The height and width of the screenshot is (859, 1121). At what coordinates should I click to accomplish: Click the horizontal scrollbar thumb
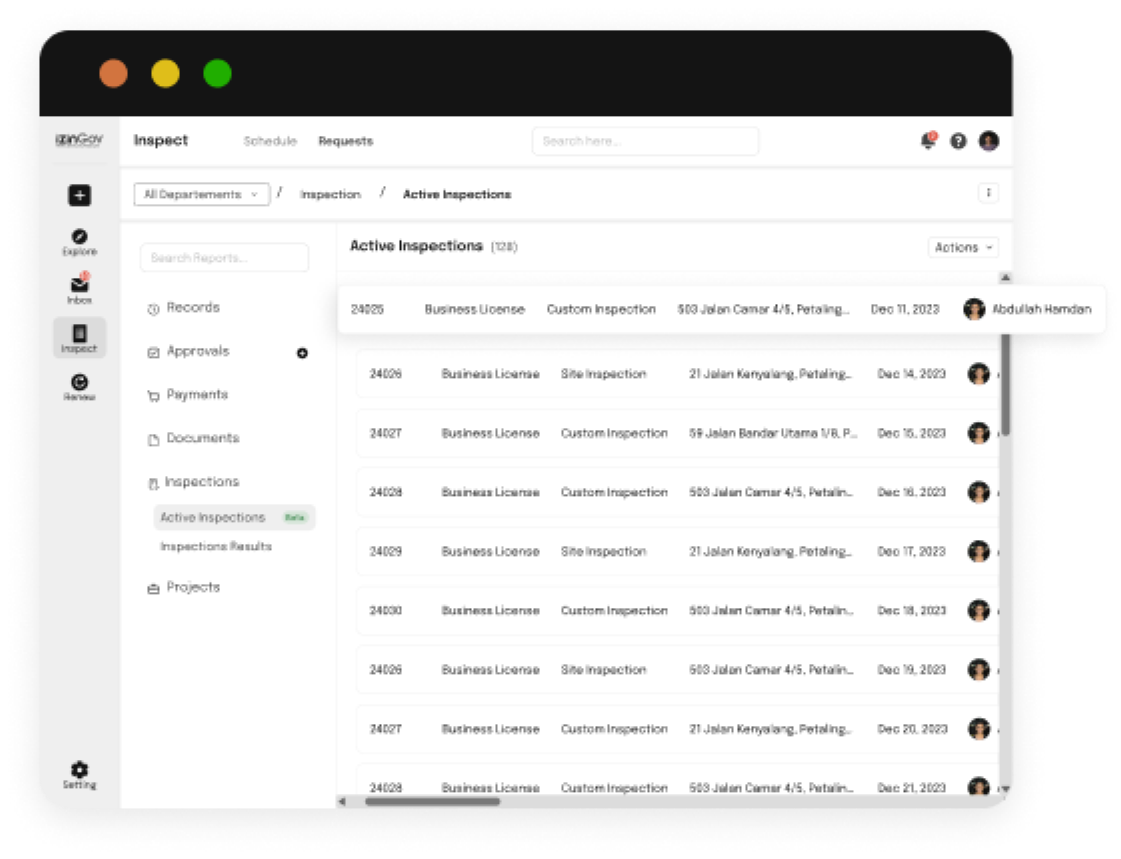(x=433, y=801)
